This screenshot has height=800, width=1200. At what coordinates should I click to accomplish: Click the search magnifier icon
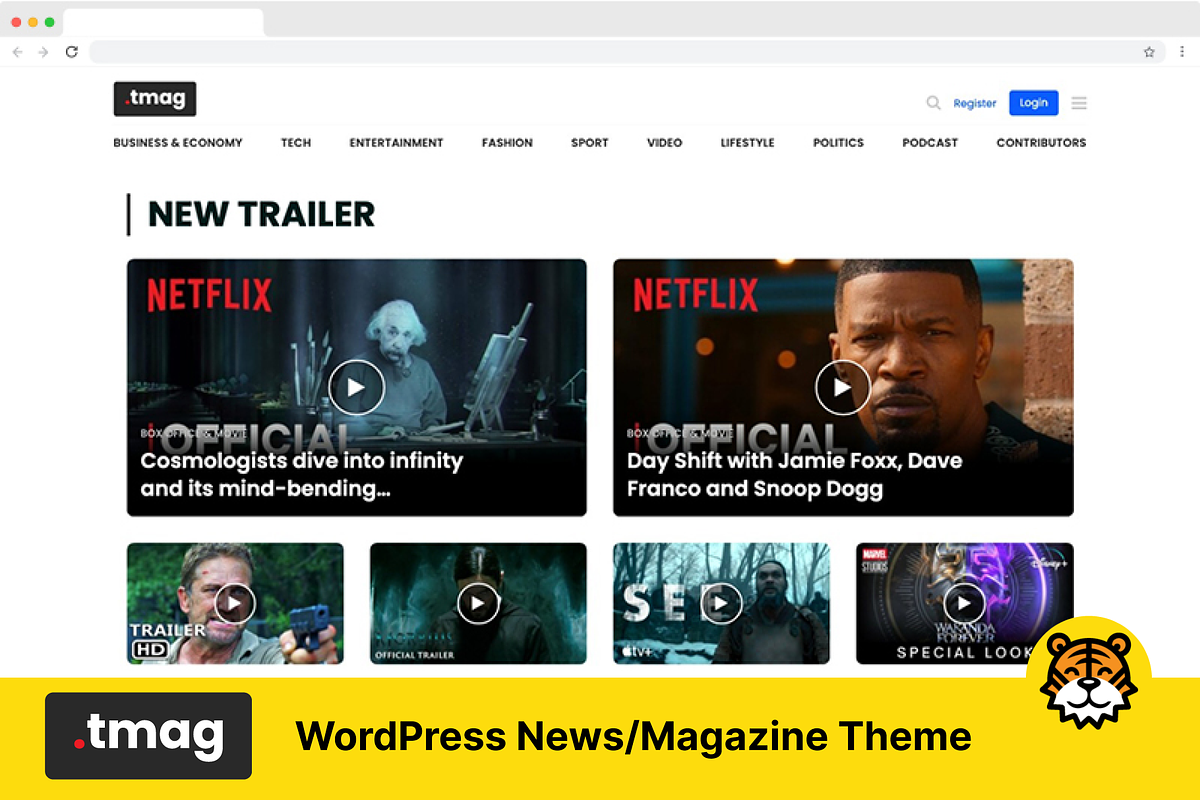click(x=933, y=103)
